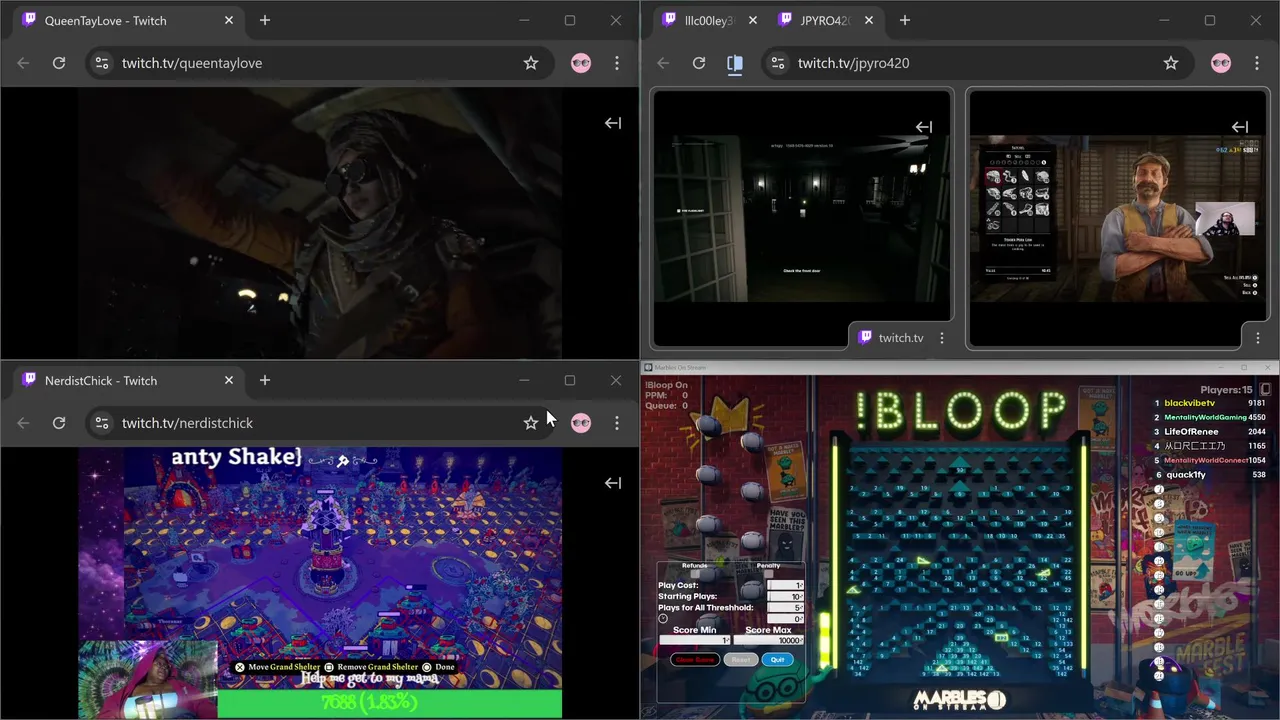Open the Chrome menu in the NerdistChick window

click(617, 423)
